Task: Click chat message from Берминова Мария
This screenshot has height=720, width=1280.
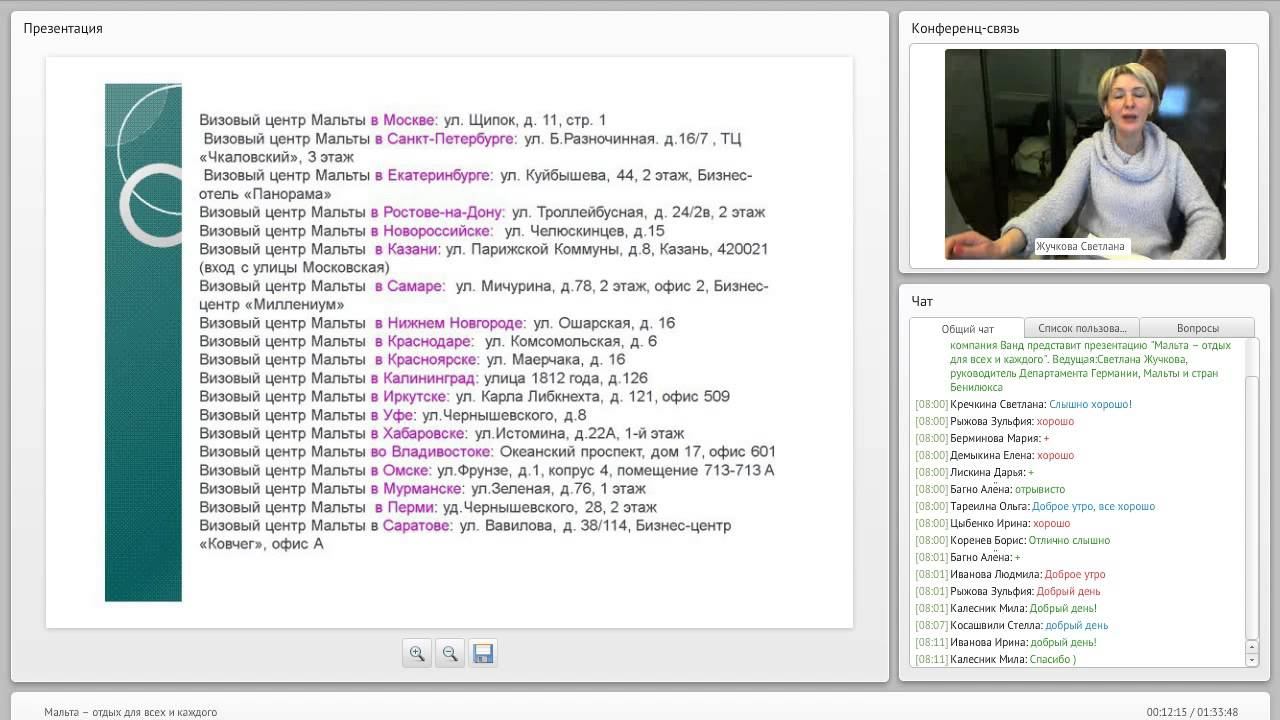Action: (982, 439)
